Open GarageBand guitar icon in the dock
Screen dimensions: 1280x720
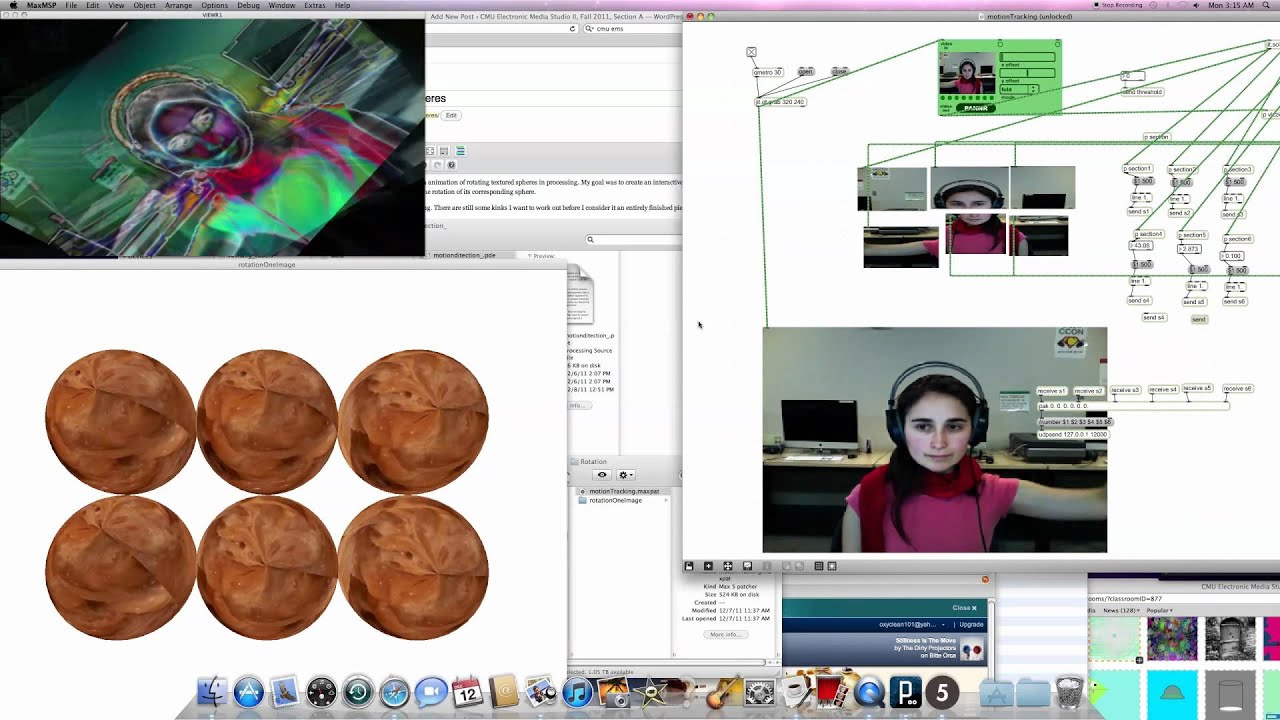click(x=724, y=692)
